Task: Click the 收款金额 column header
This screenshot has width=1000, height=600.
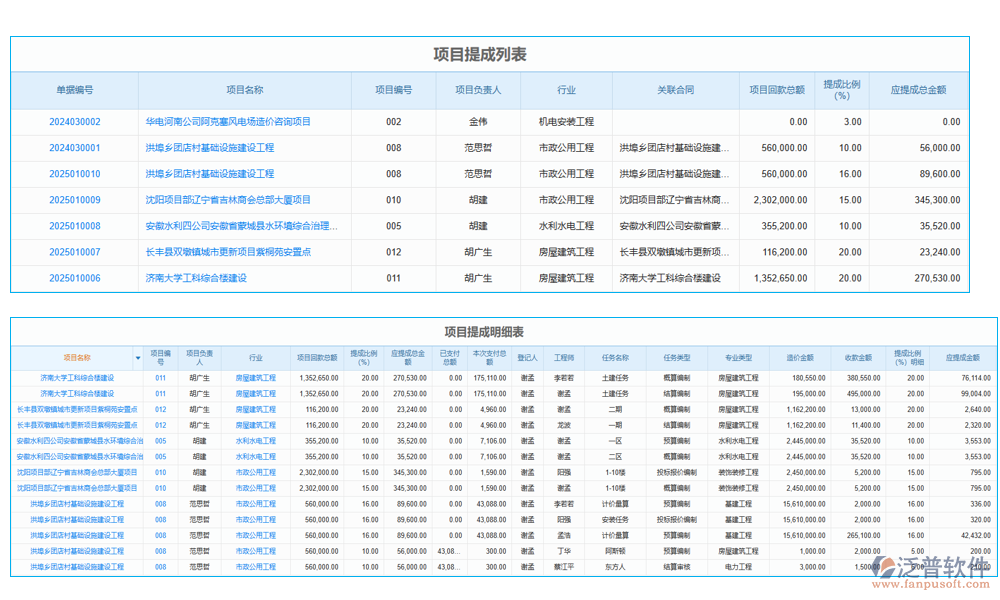Action: click(859, 358)
